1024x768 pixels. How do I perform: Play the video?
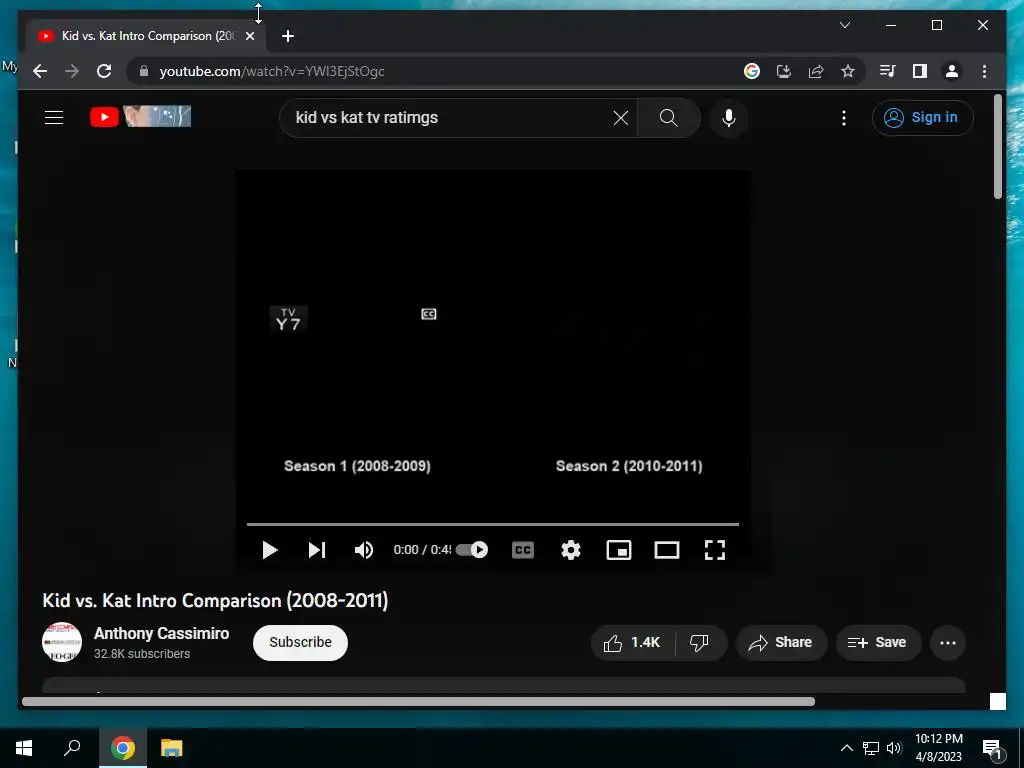(x=270, y=550)
